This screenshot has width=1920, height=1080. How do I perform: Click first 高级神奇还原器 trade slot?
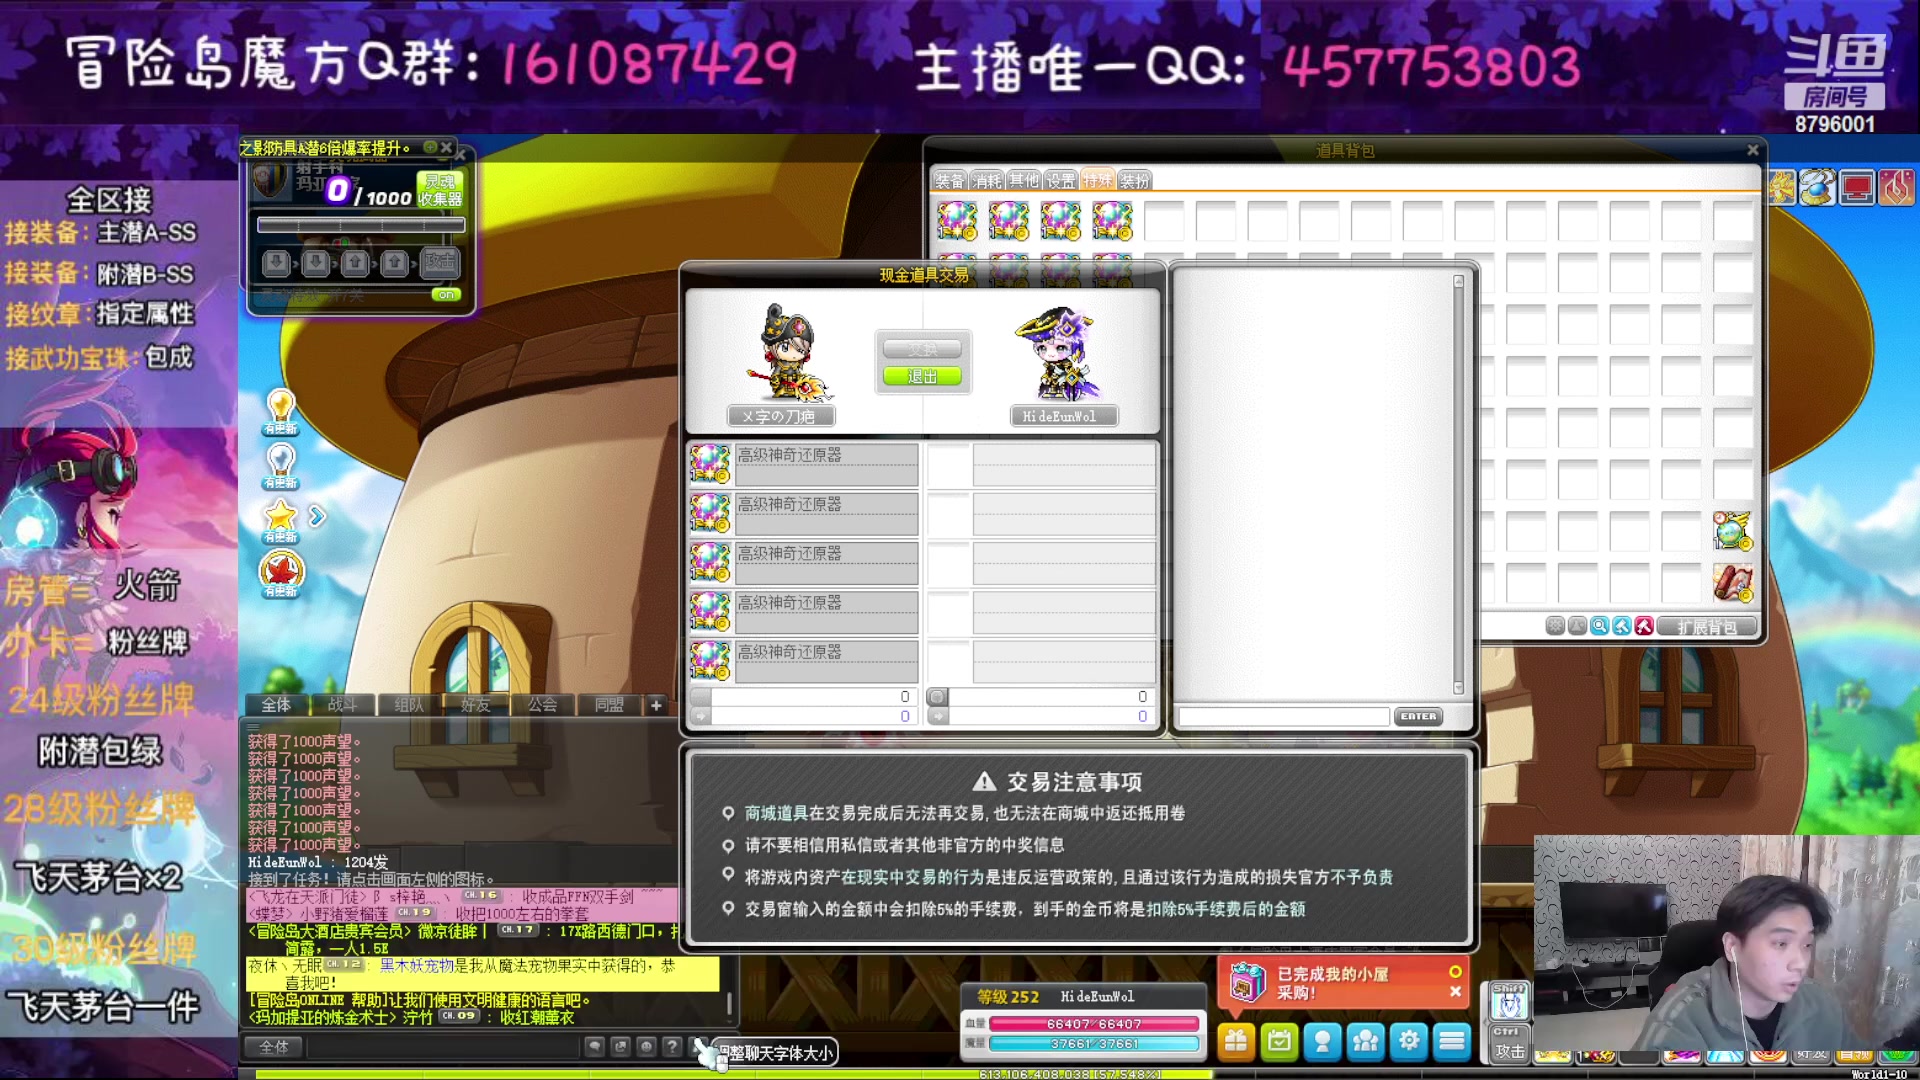(804, 465)
